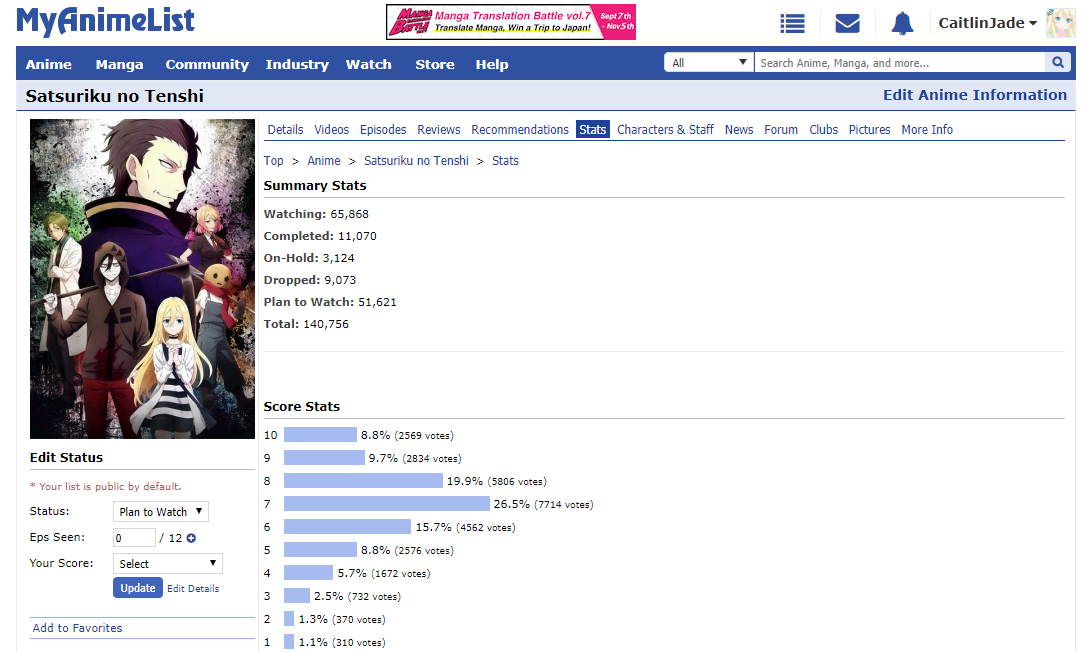Screen dimensions: 1082x652
Task: Click the score 10 bar in Score Stats
Action: coord(320,435)
